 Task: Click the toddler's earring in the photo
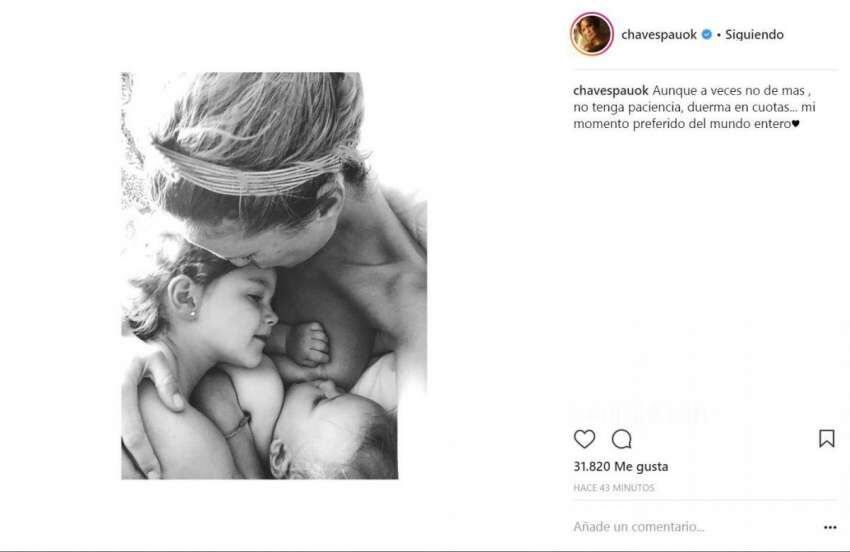(x=192, y=313)
